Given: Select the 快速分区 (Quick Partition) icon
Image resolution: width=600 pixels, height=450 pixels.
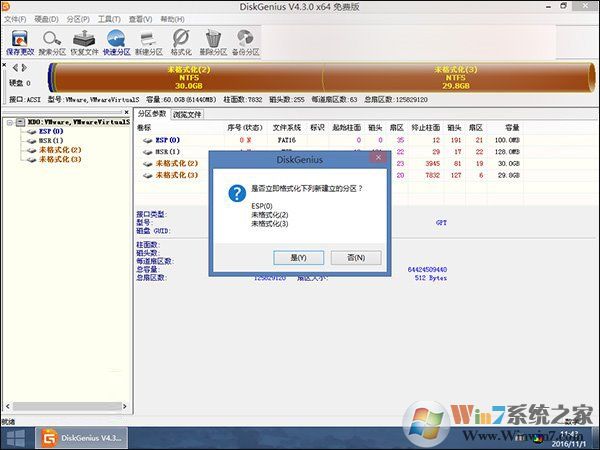Looking at the screenshot, I should (x=117, y=42).
